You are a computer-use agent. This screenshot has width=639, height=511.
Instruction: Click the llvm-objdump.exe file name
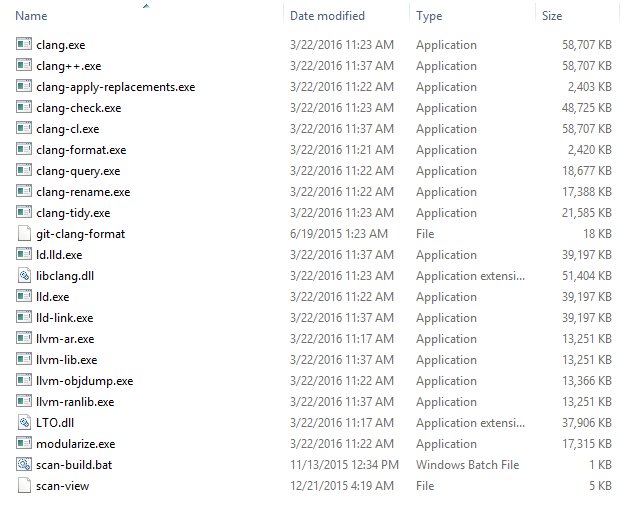(85, 381)
